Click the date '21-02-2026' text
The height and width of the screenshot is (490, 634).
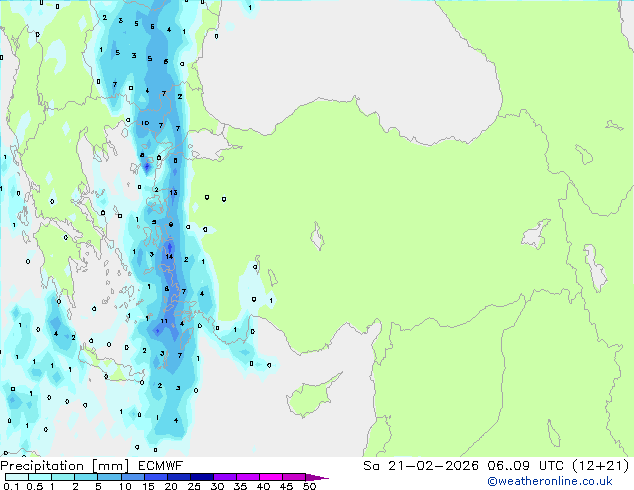coord(433,466)
